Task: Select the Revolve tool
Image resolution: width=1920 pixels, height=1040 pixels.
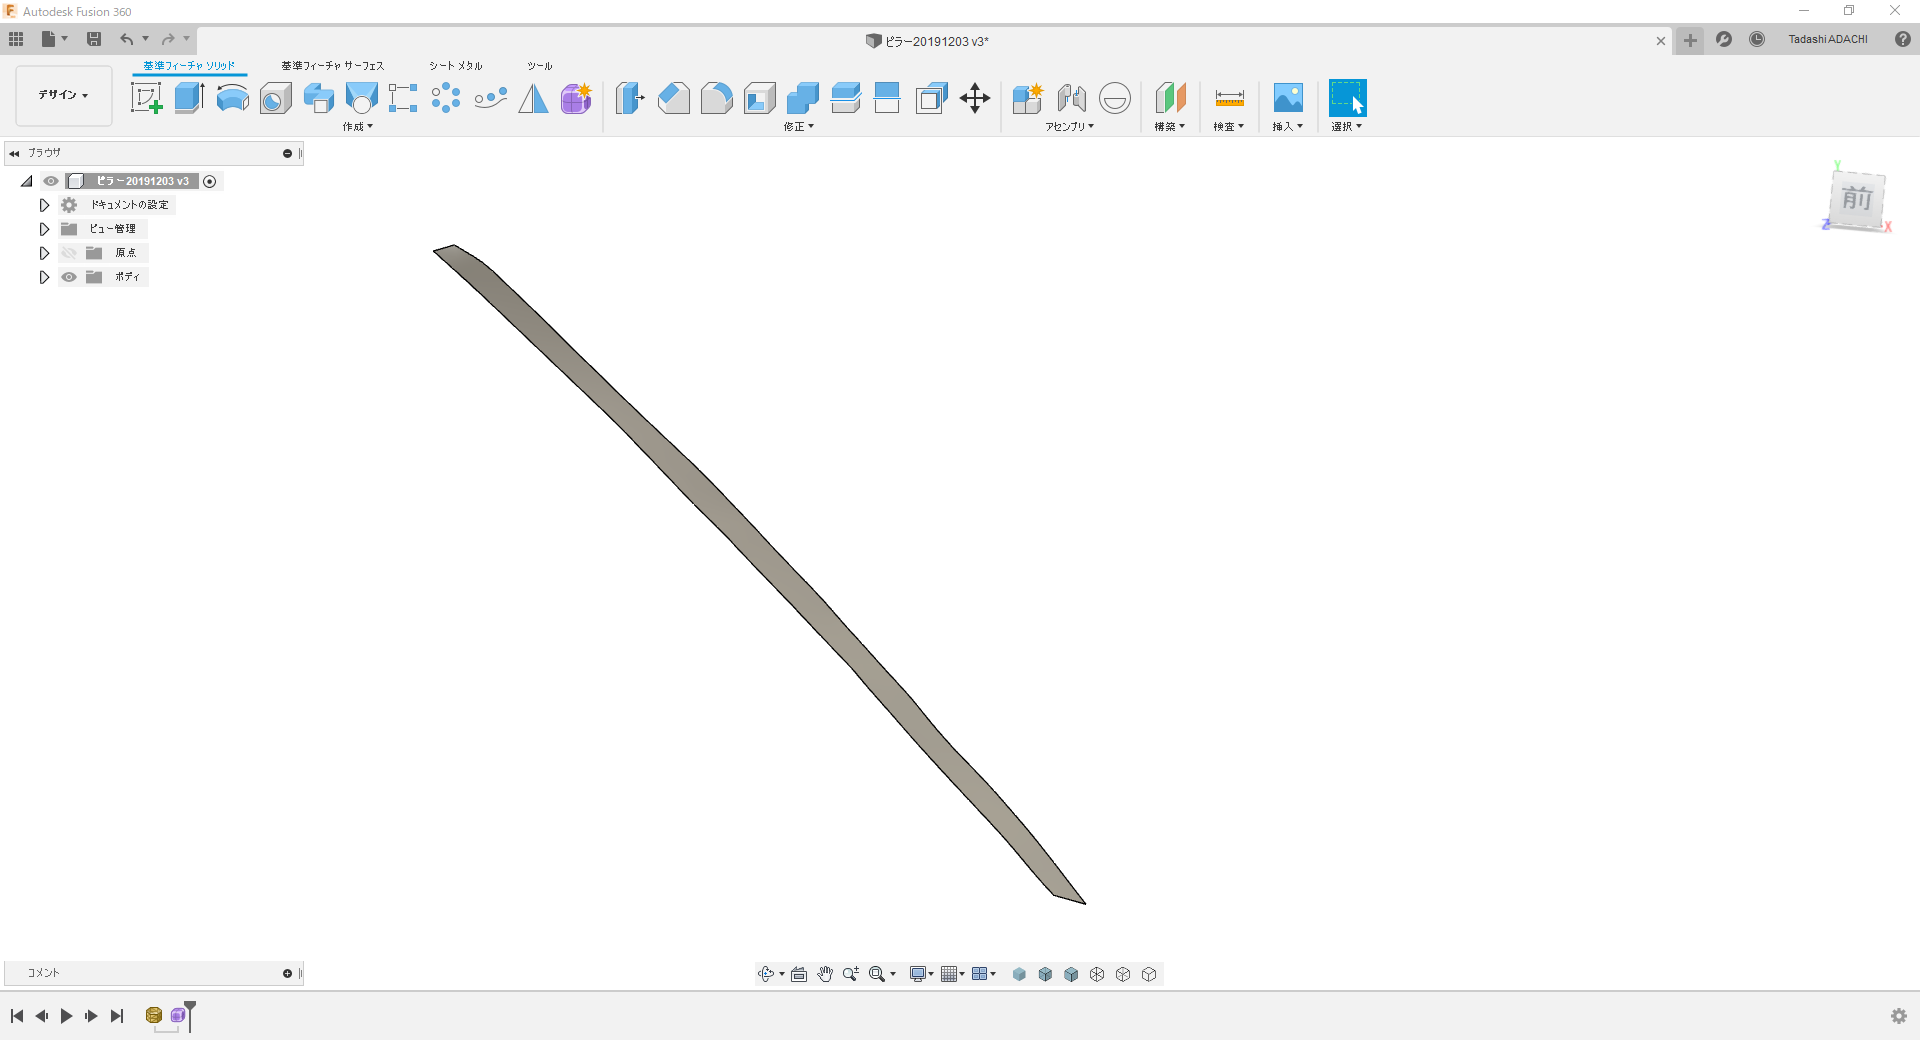Action: (x=233, y=98)
